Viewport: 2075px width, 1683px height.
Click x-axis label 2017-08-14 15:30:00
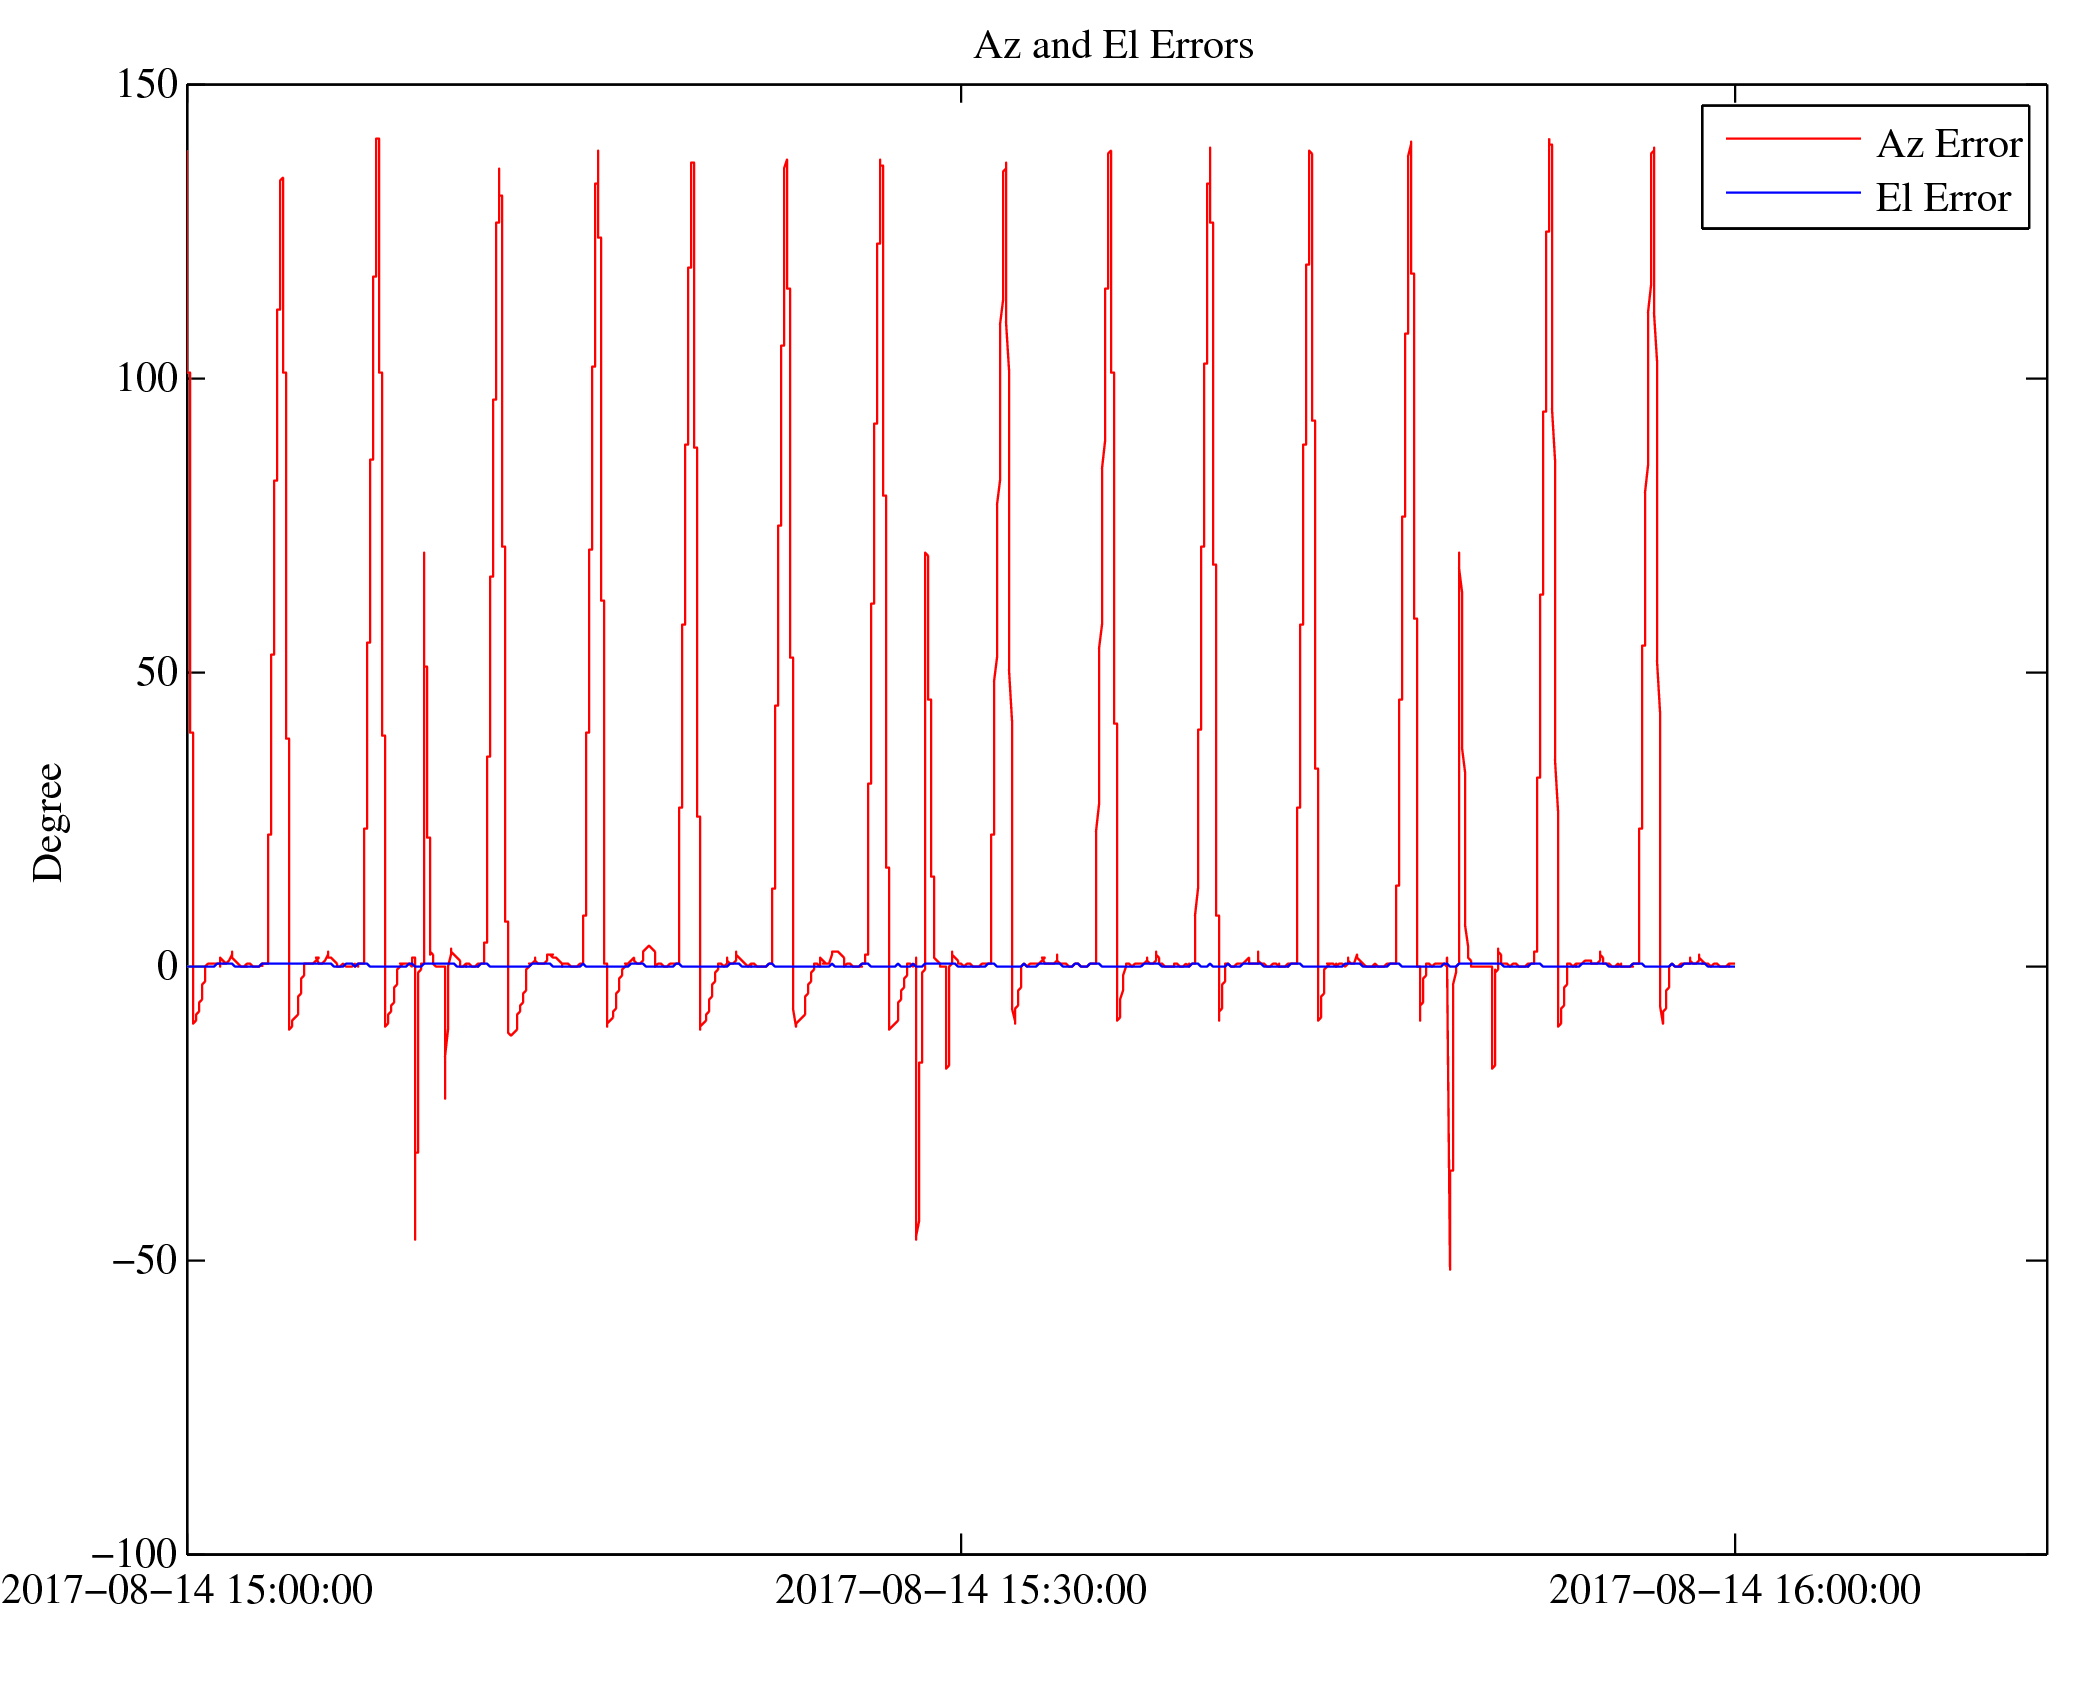coord(961,1590)
